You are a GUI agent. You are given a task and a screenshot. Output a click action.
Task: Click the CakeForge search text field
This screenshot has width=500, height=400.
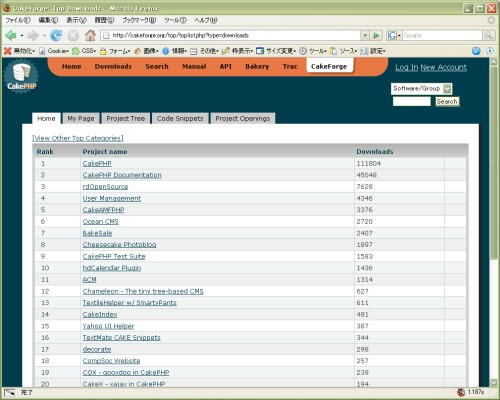click(412, 101)
